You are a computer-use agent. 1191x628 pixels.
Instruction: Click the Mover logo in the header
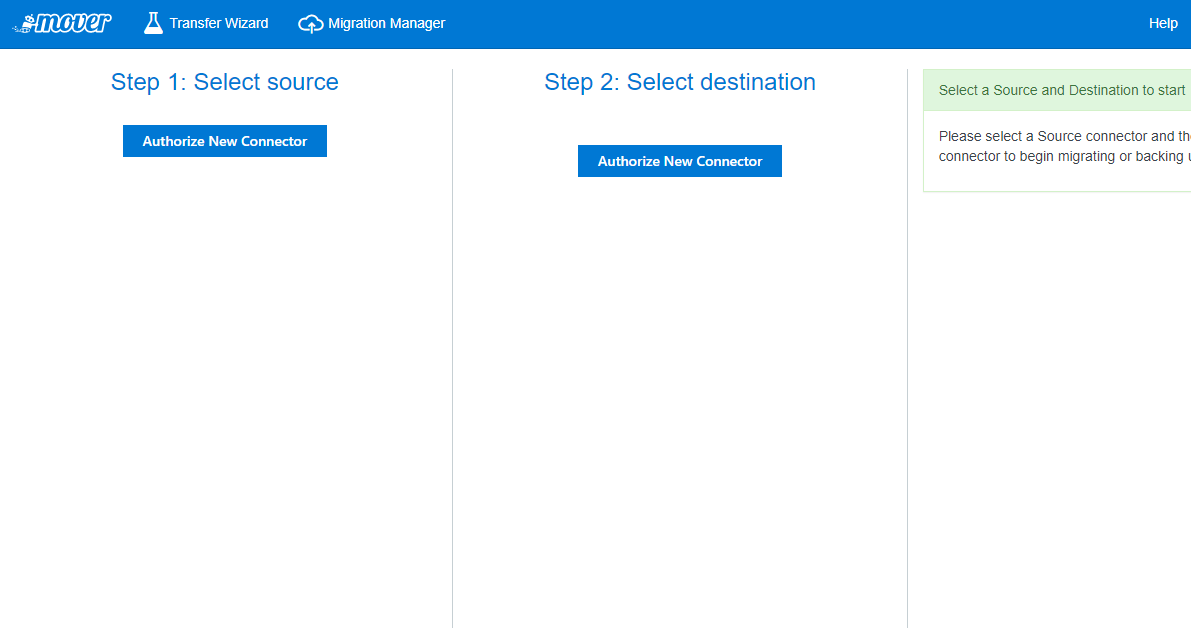(x=62, y=23)
